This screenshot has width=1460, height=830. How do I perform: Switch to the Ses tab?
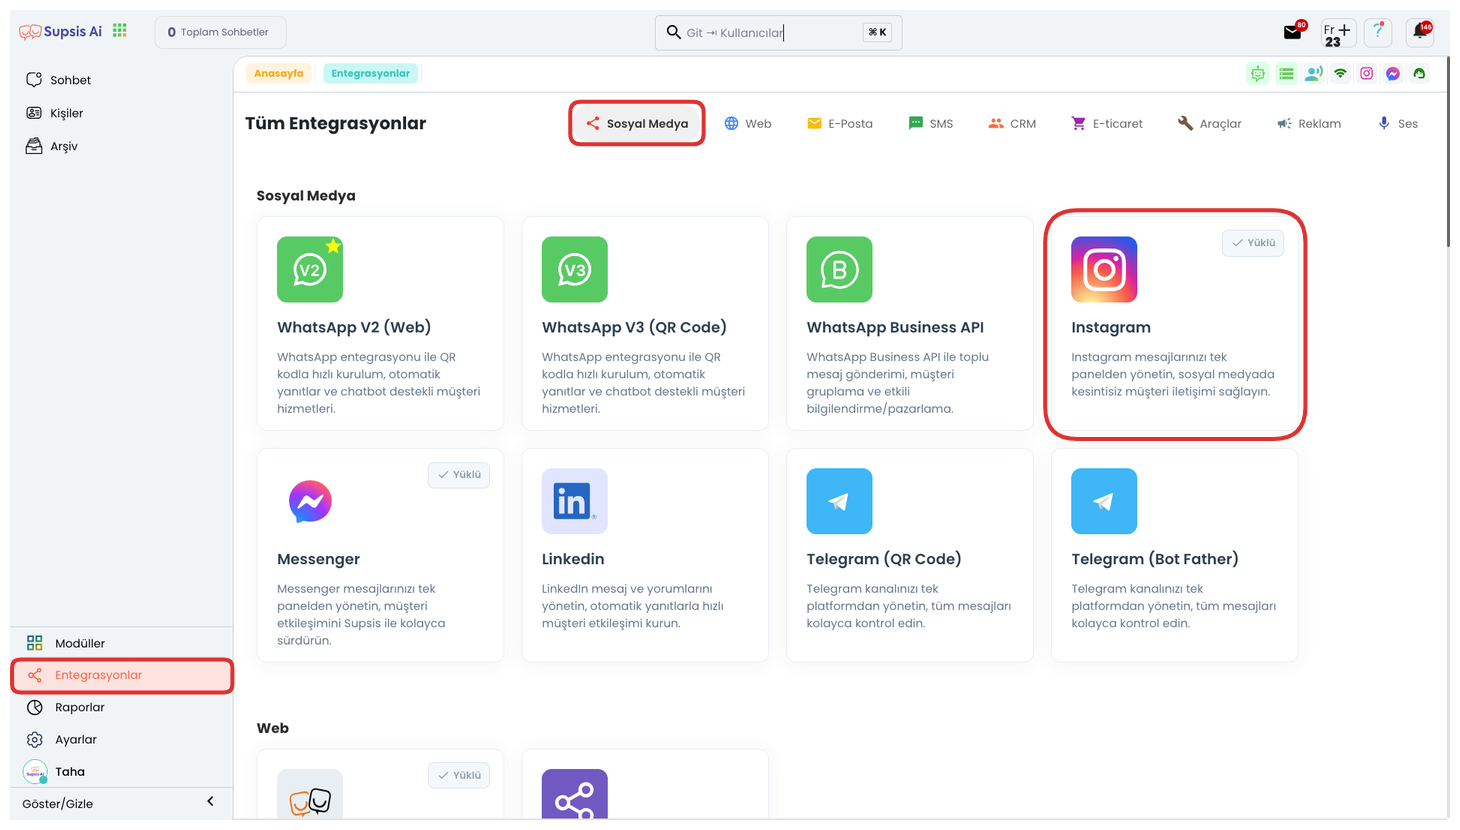(x=1398, y=123)
